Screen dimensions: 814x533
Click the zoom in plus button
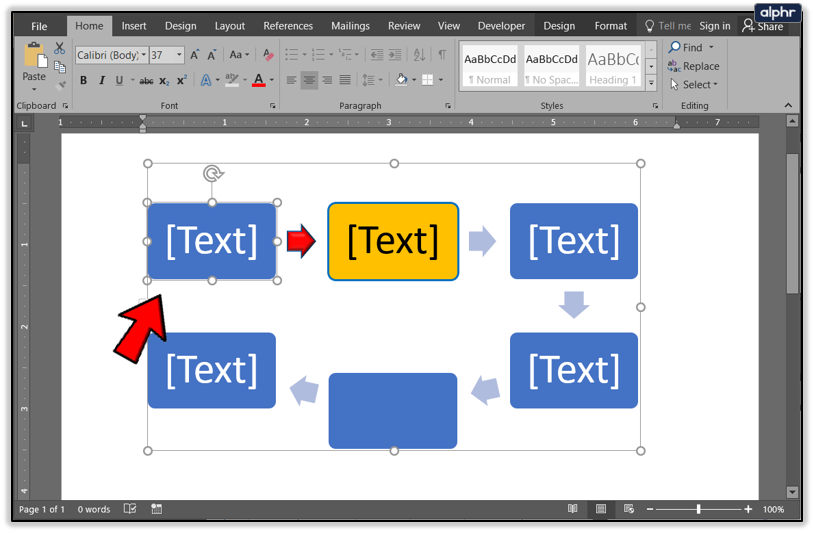tap(748, 509)
